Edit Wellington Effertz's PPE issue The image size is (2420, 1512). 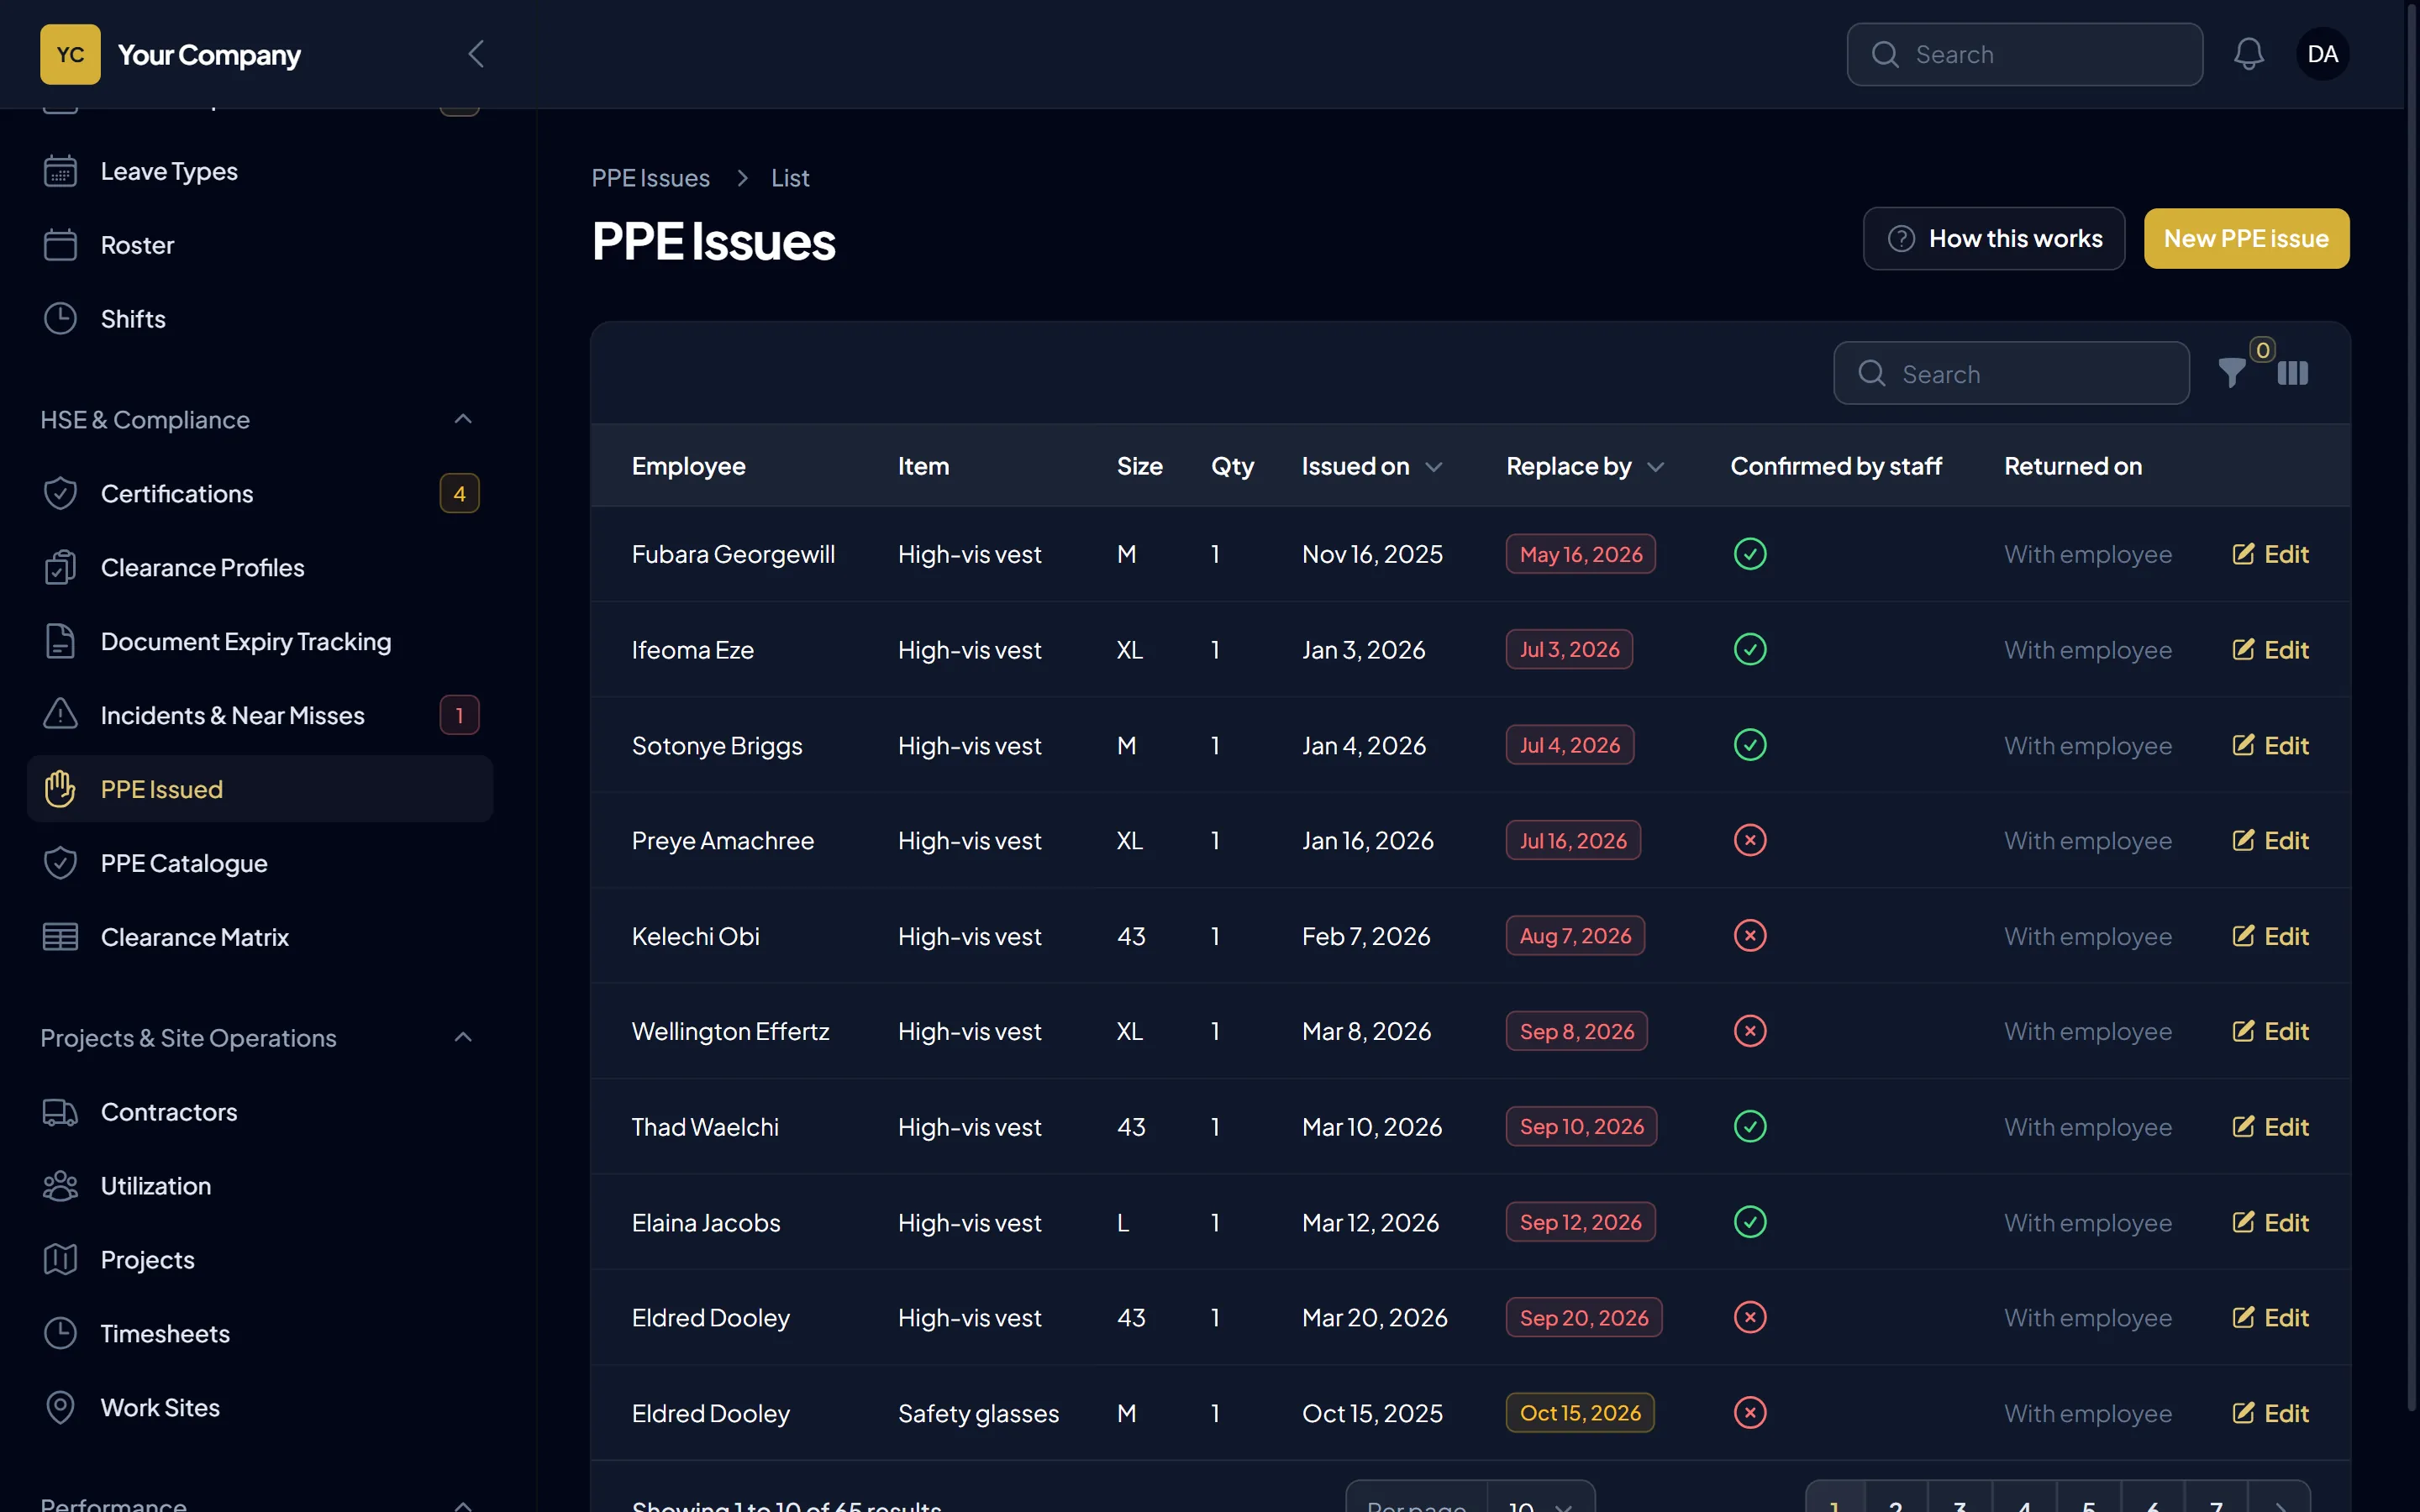[2270, 1031]
